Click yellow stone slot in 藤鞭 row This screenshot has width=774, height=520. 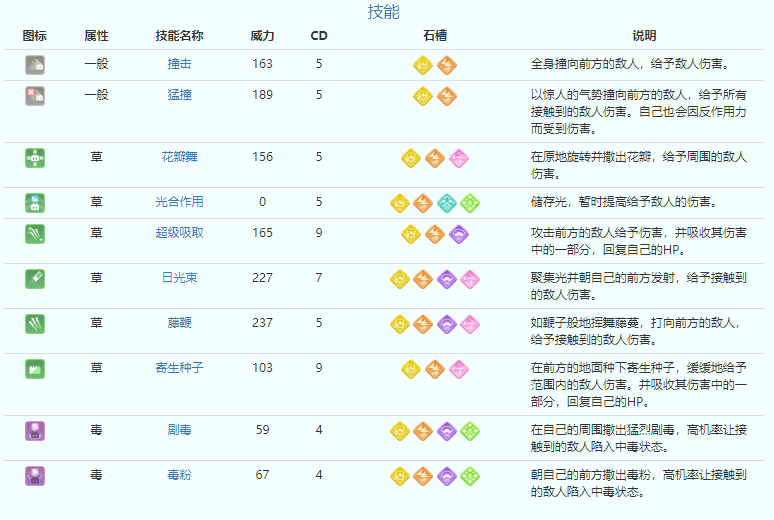[400, 324]
